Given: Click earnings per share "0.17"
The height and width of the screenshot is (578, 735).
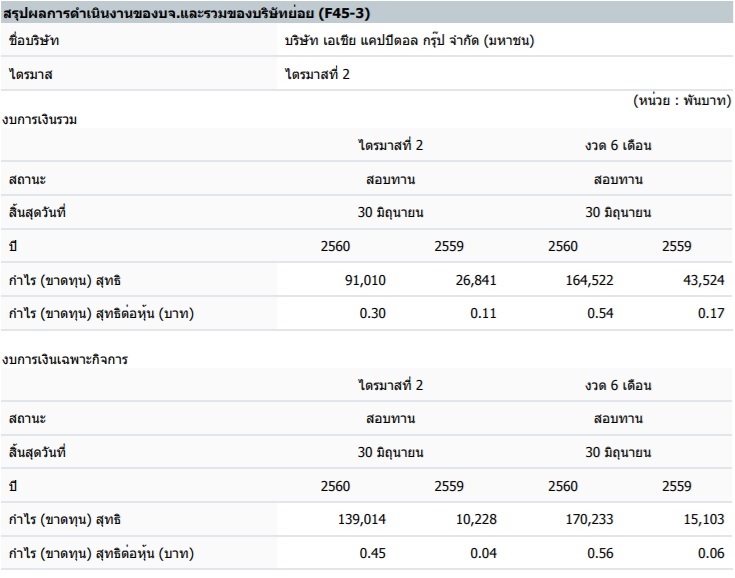Looking at the screenshot, I should pyautogui.click(x=711, y=313).
